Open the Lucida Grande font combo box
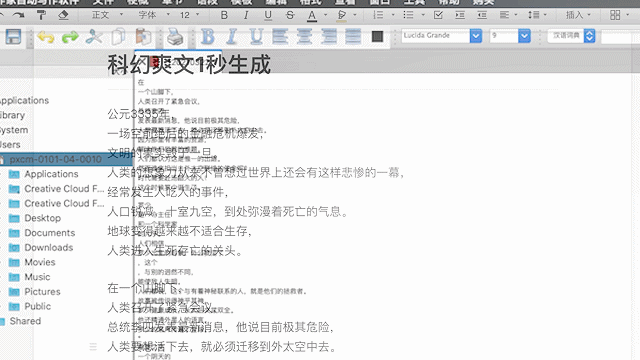 pos(442,36)
